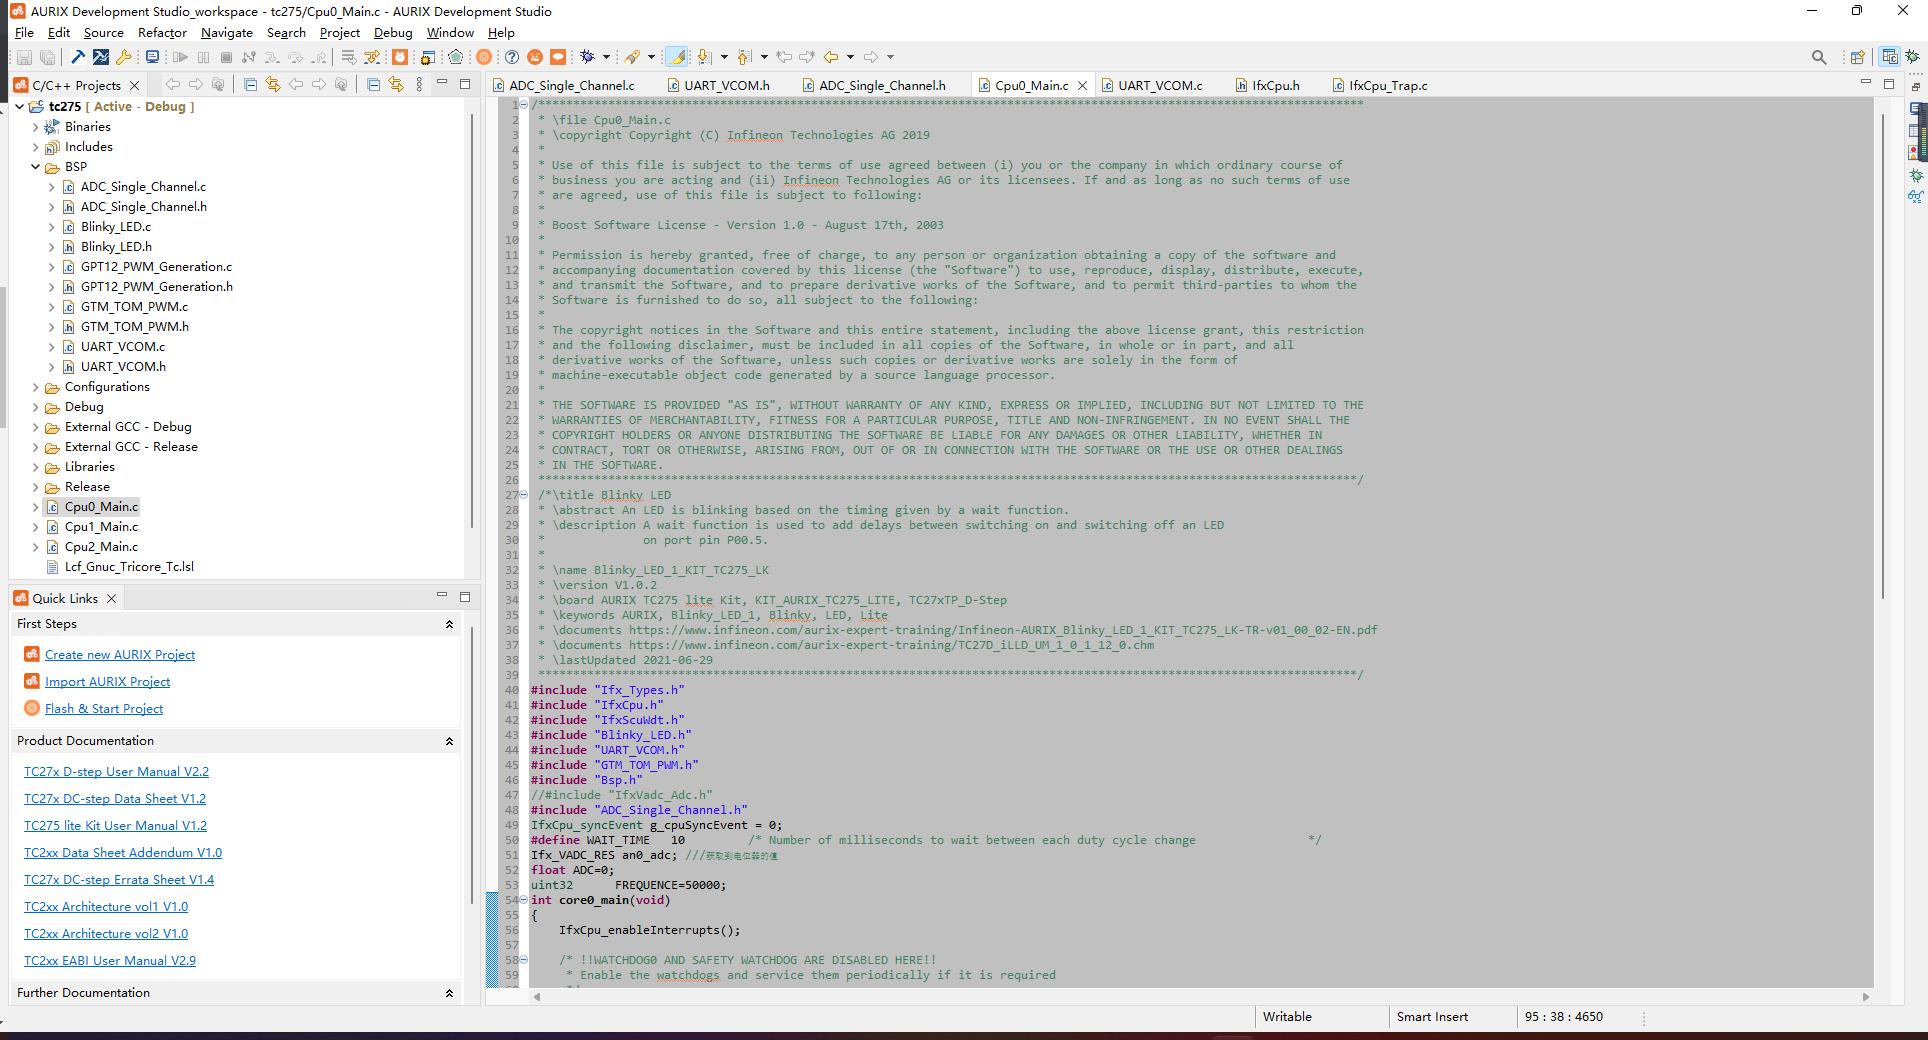Click the Terminate (stop square) icon
This screenshot has width=1928, height=1040.
pyautogui.click(x=226, y=57)
